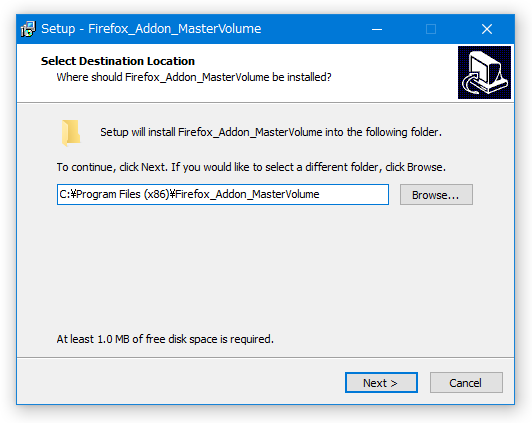The width and height of the screenshot is (532, 423).
Task: Click empty space at the path field's right end
Action: [x=355, y=195]
